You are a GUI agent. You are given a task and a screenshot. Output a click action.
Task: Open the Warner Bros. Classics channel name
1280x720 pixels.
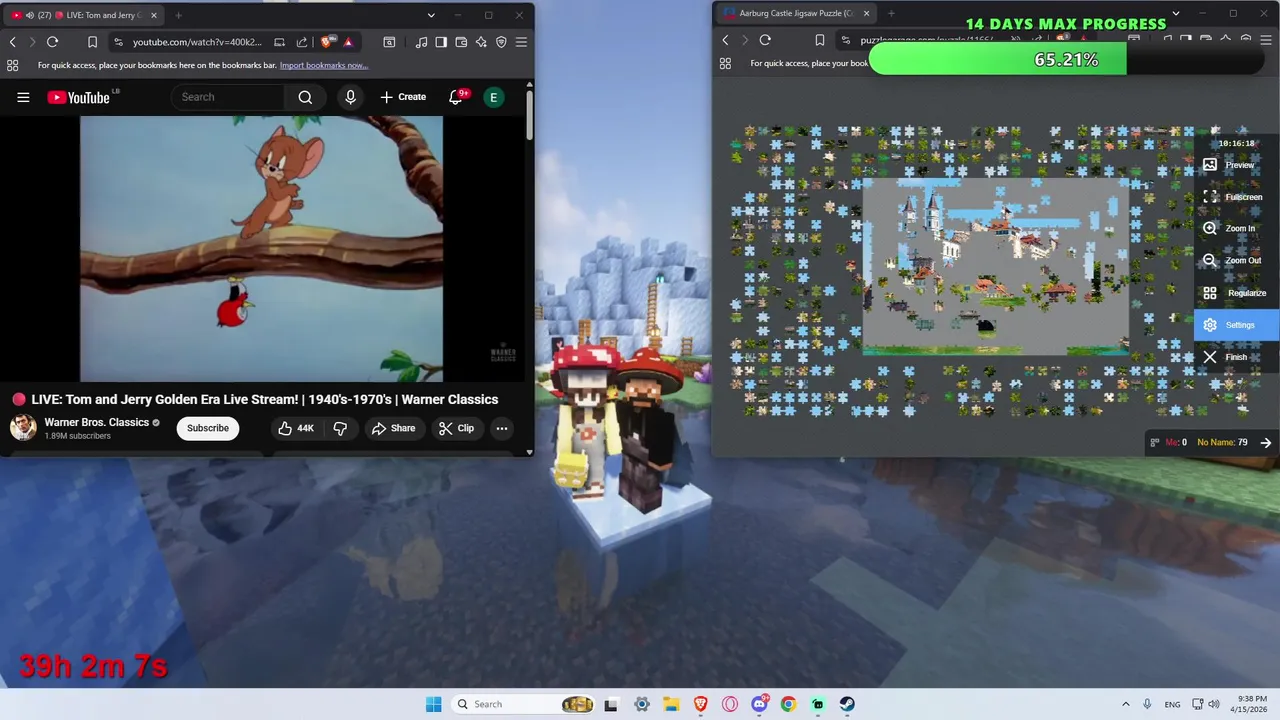pyautogui.click(x=96, y=422)
